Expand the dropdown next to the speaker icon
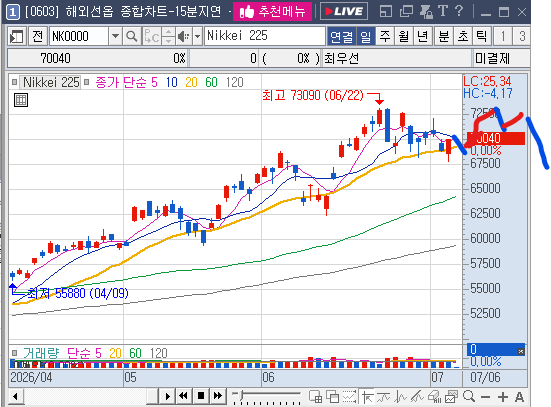This screenshot has height=407, width=551. point(197,36)
